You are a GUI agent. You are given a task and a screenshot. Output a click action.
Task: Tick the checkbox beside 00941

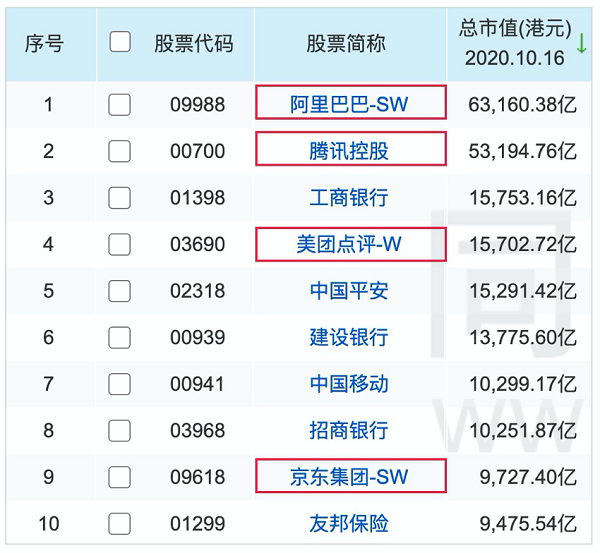(x=120, y=384)
